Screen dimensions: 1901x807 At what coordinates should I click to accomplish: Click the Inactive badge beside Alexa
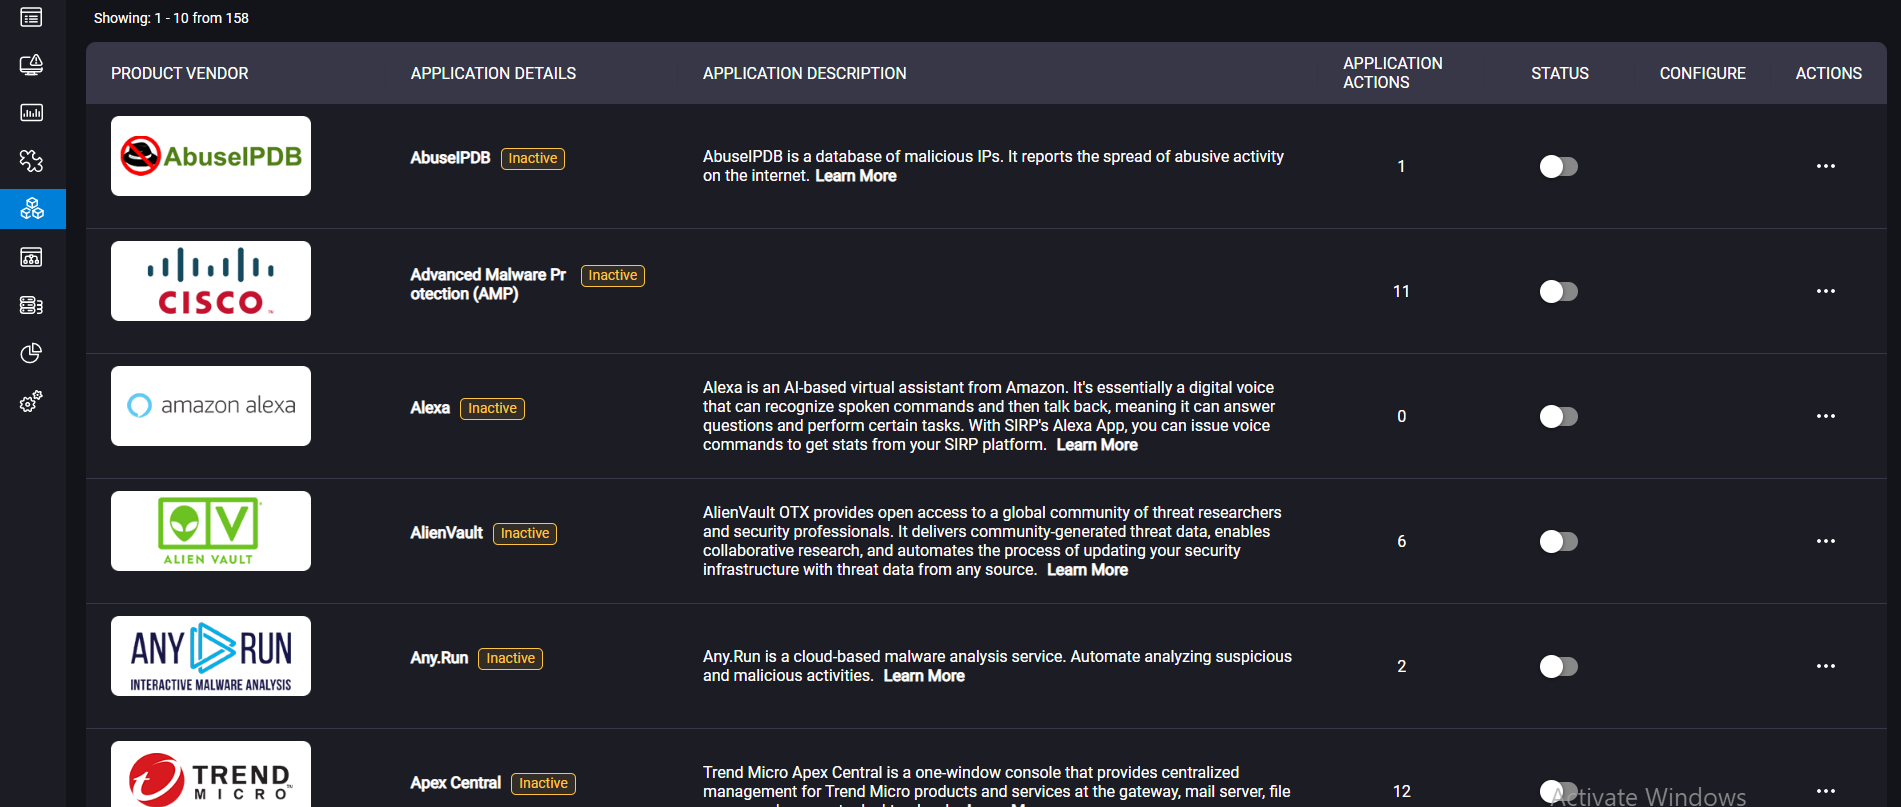[x=493, y=409]
